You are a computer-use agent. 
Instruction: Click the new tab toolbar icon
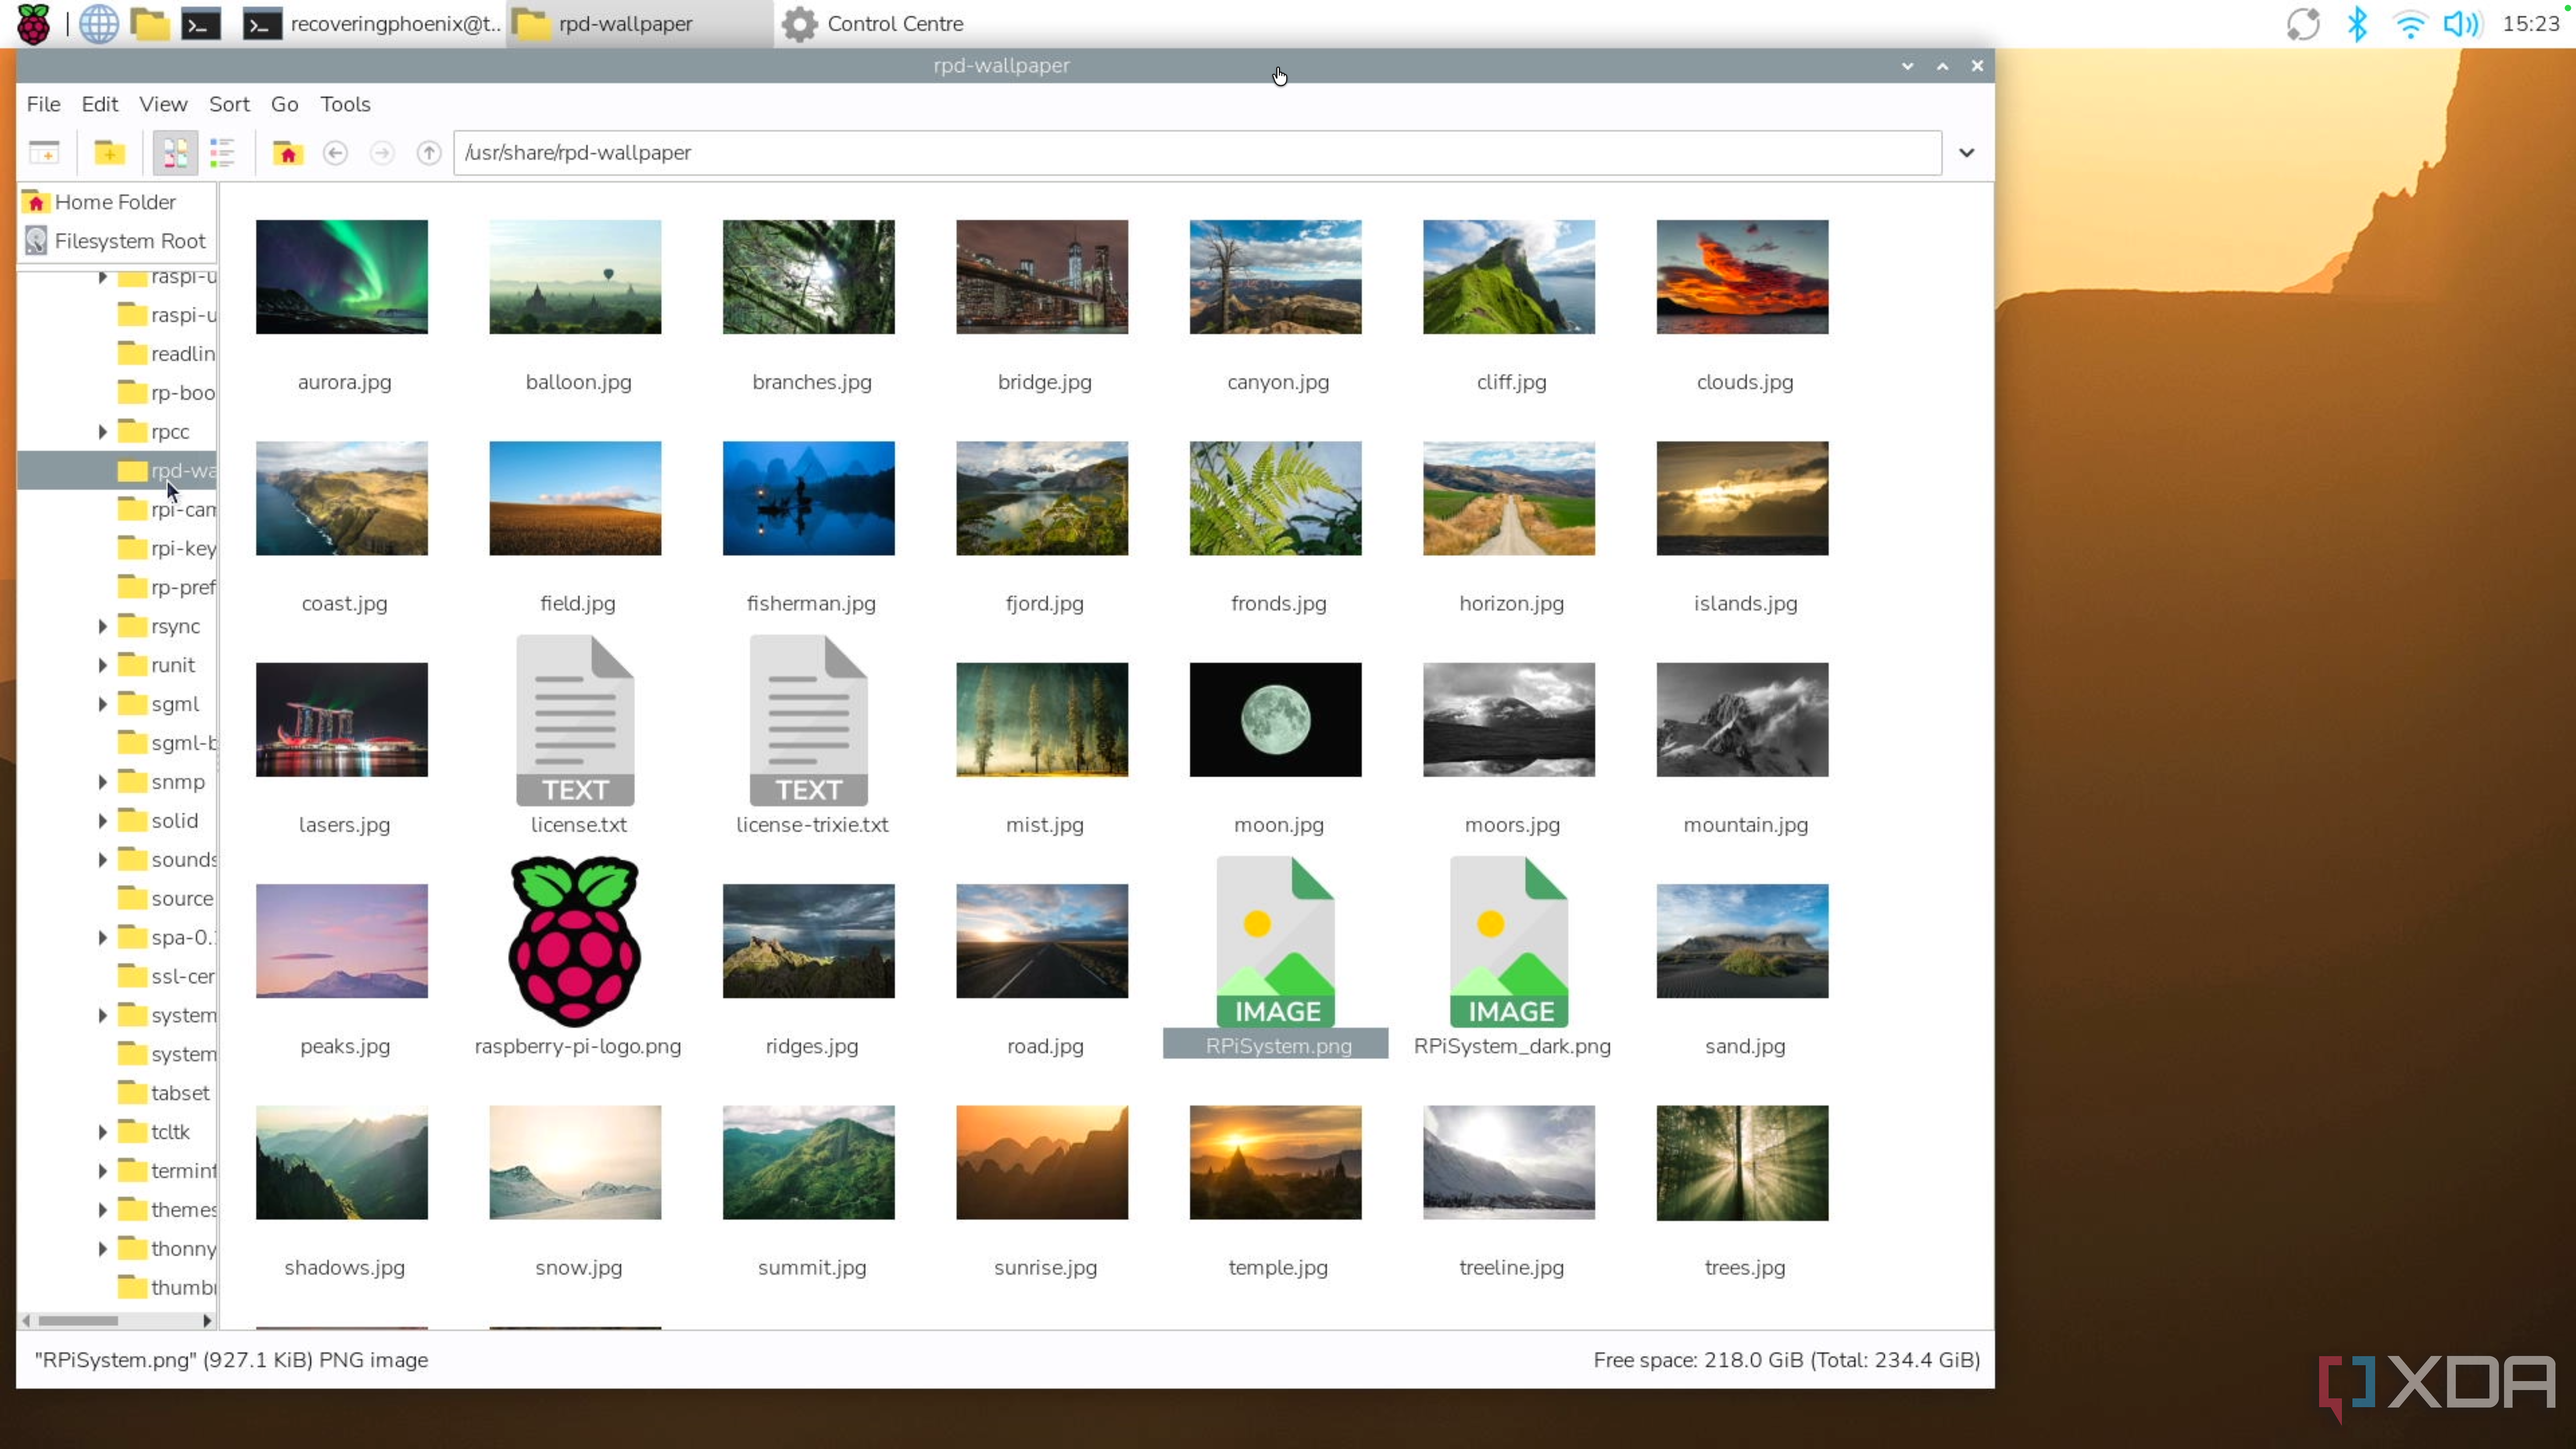click(44, 153)
